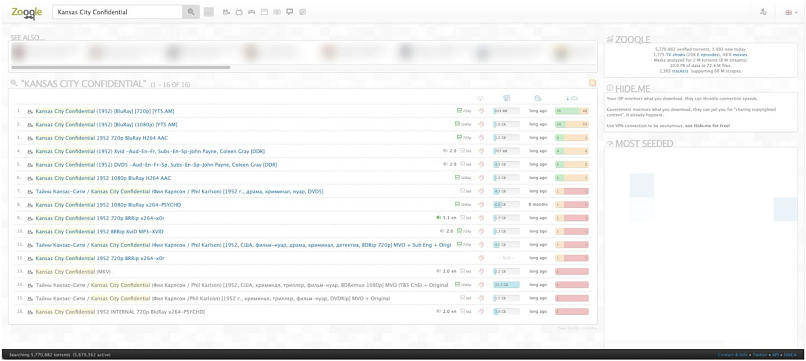Open the chat bubble category icon
This screenshot has width=806, height=361.
pyautogui.click(x=290, y=12)
